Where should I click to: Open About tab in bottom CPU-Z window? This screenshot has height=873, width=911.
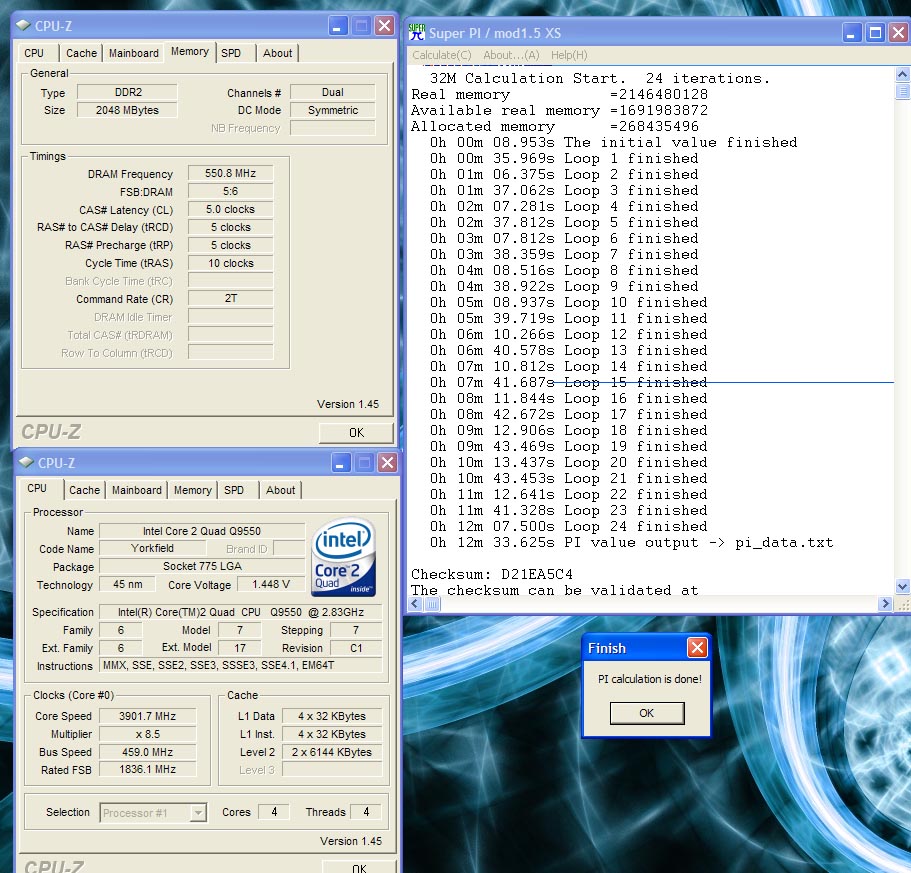coord(281,490)
